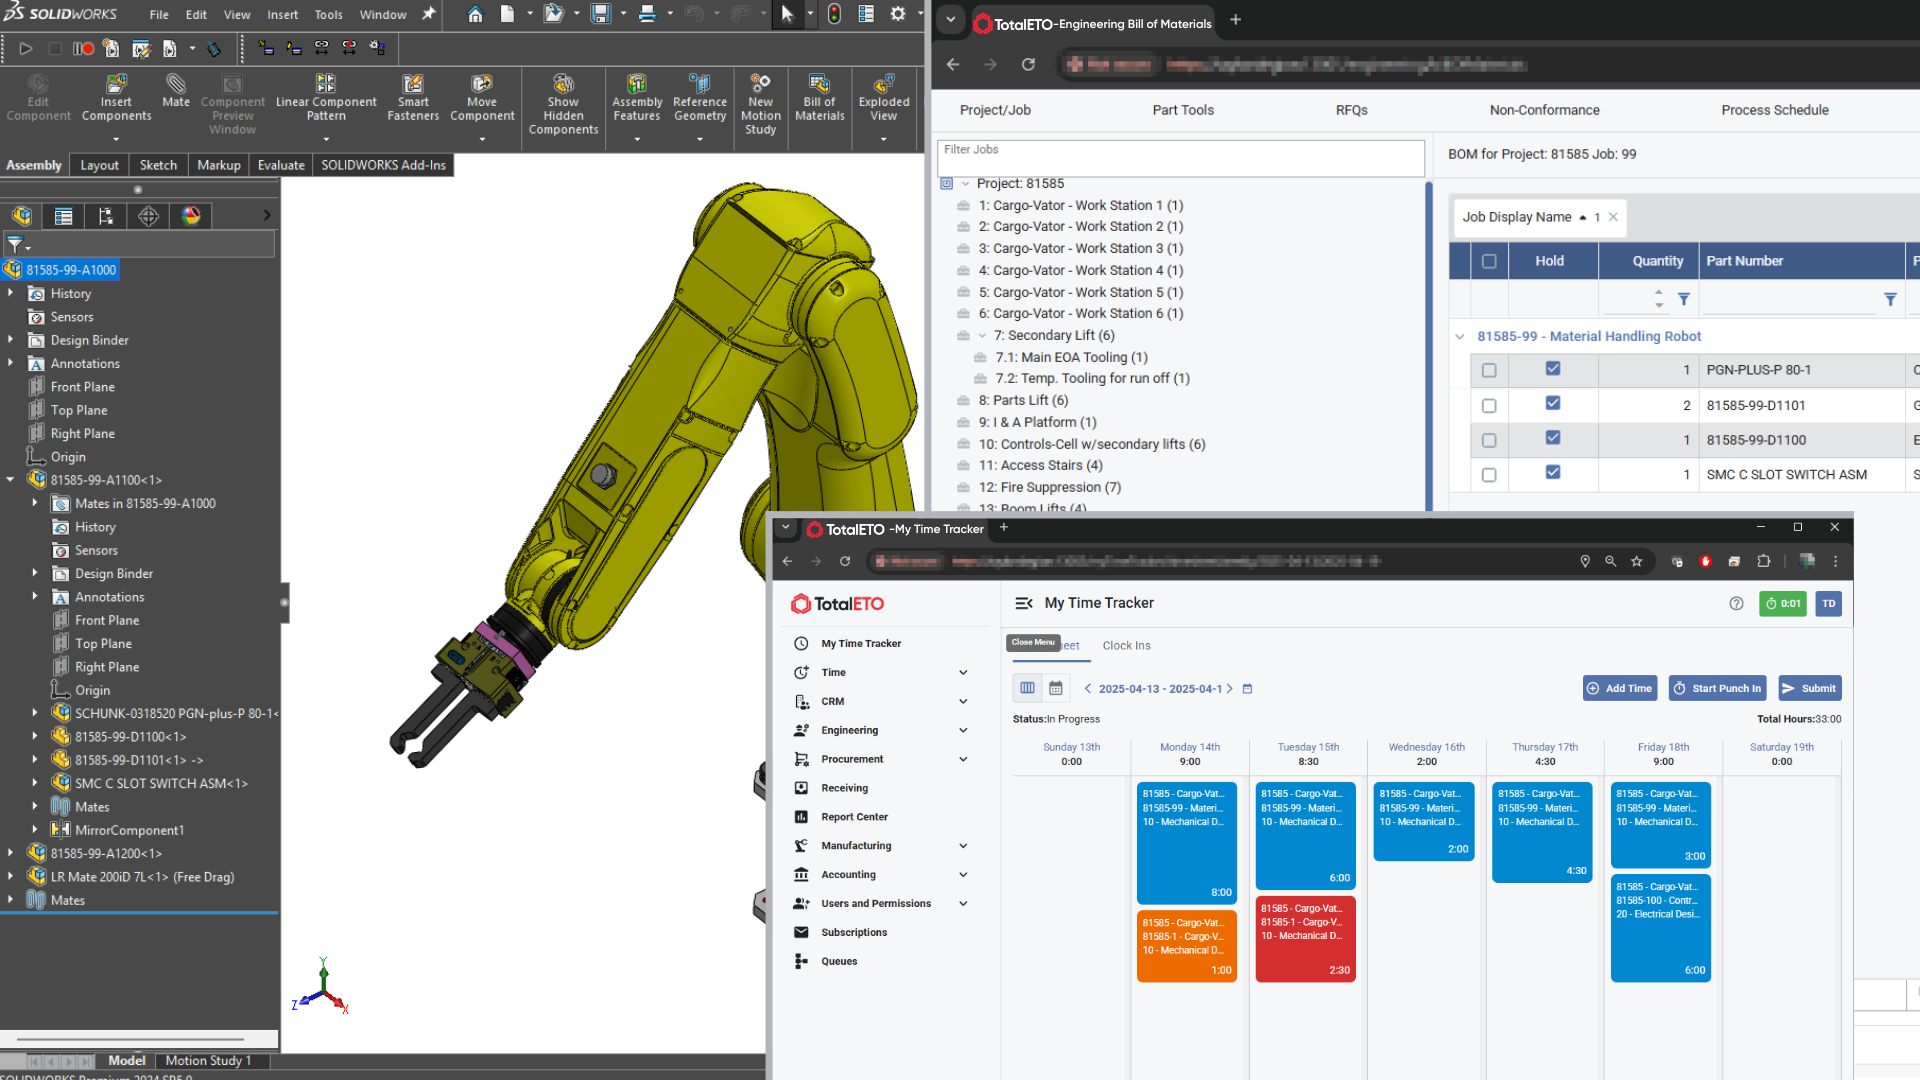Toggle Hold checkbox for 81585-99-D1100
This screenshot has height=1080, width=1920.
click(1553, 437)
